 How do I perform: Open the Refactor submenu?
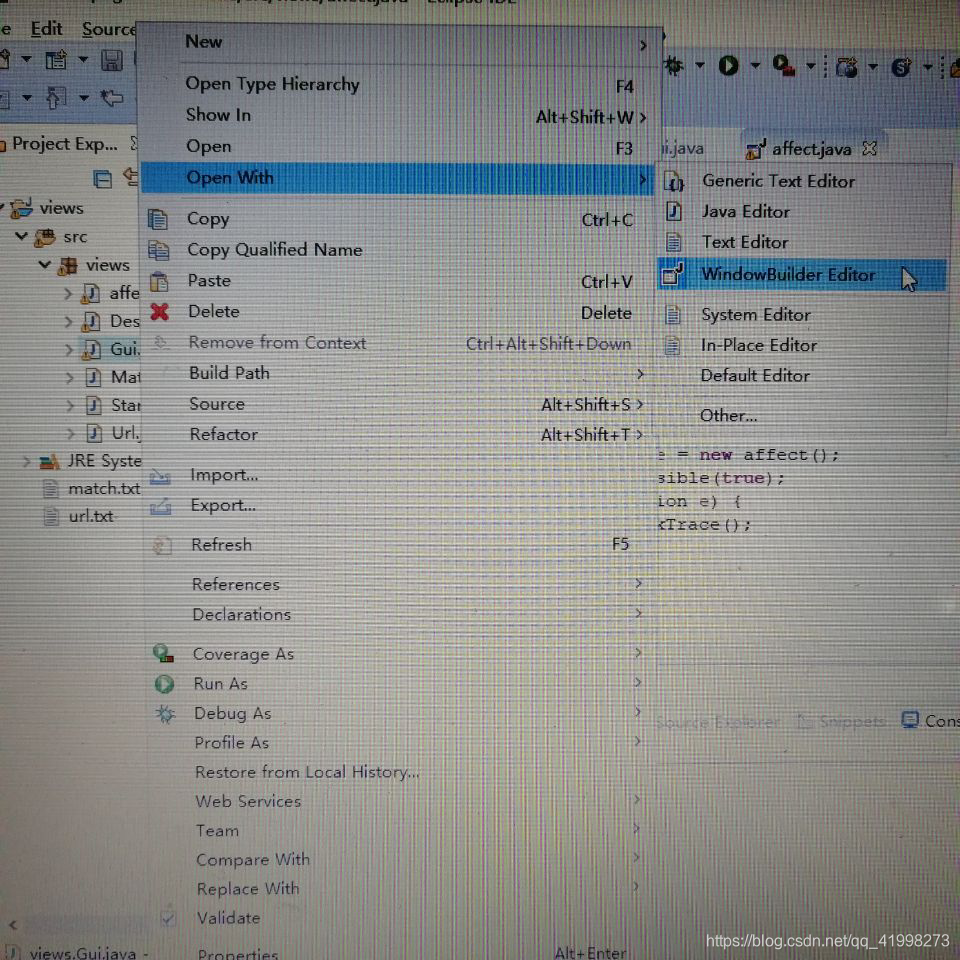point(398,435)
